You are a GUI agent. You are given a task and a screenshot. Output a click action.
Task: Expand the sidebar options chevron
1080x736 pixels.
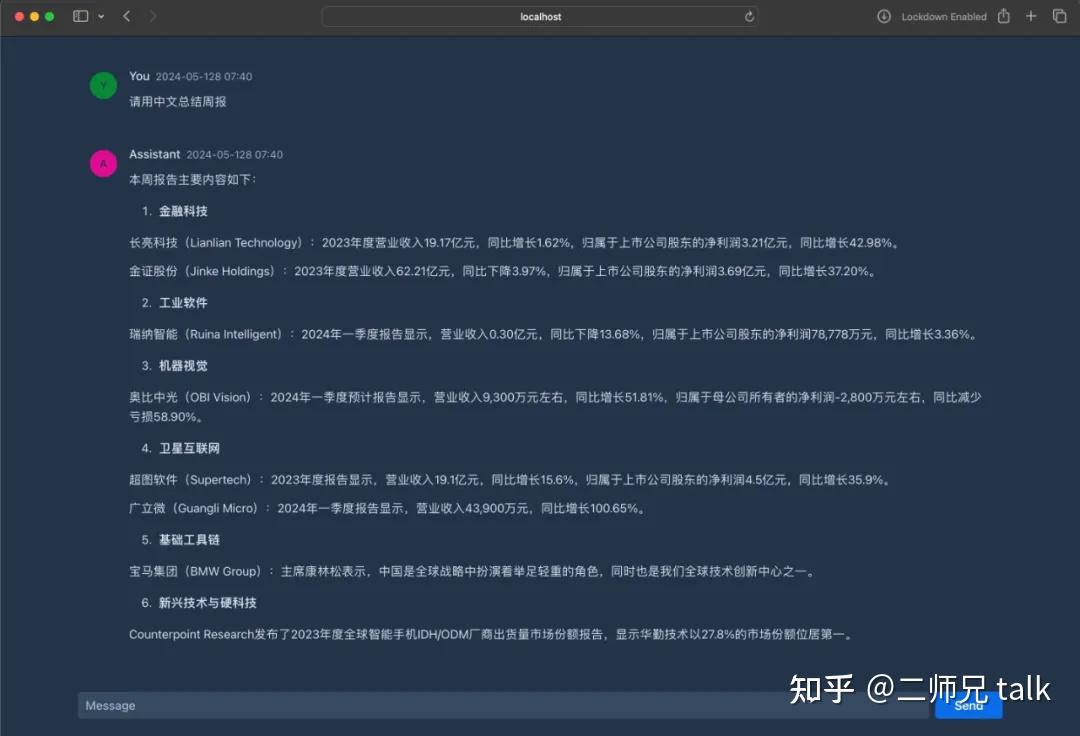click(103, 16)
